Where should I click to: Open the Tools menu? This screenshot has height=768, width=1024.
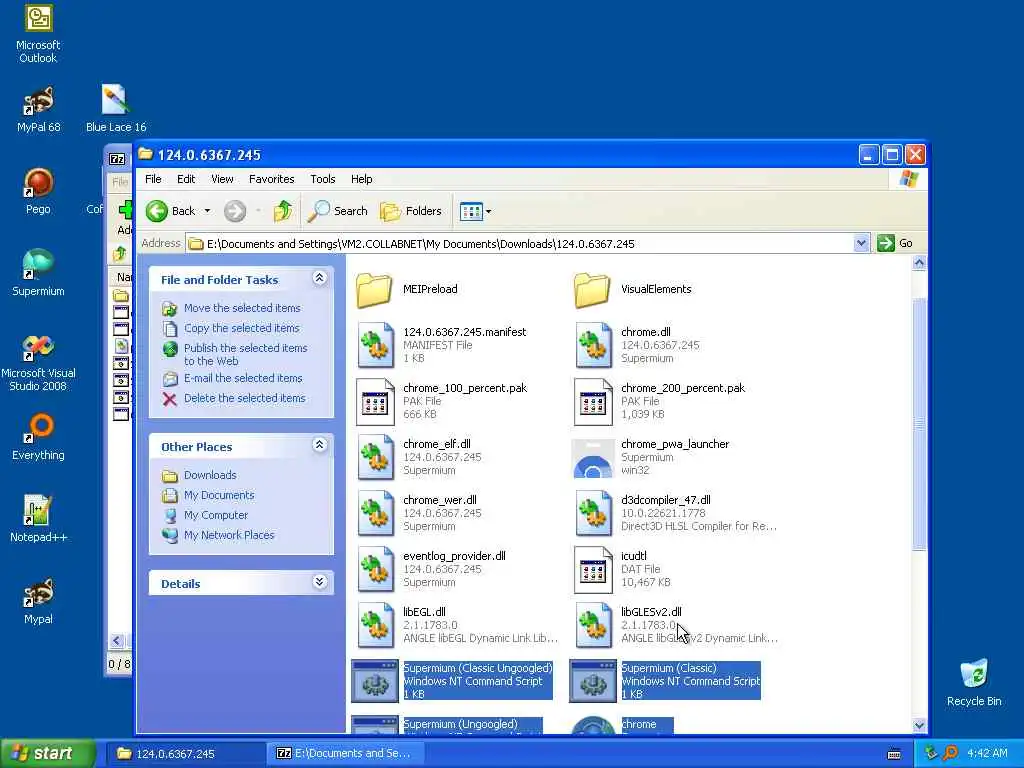pos(323,179)
